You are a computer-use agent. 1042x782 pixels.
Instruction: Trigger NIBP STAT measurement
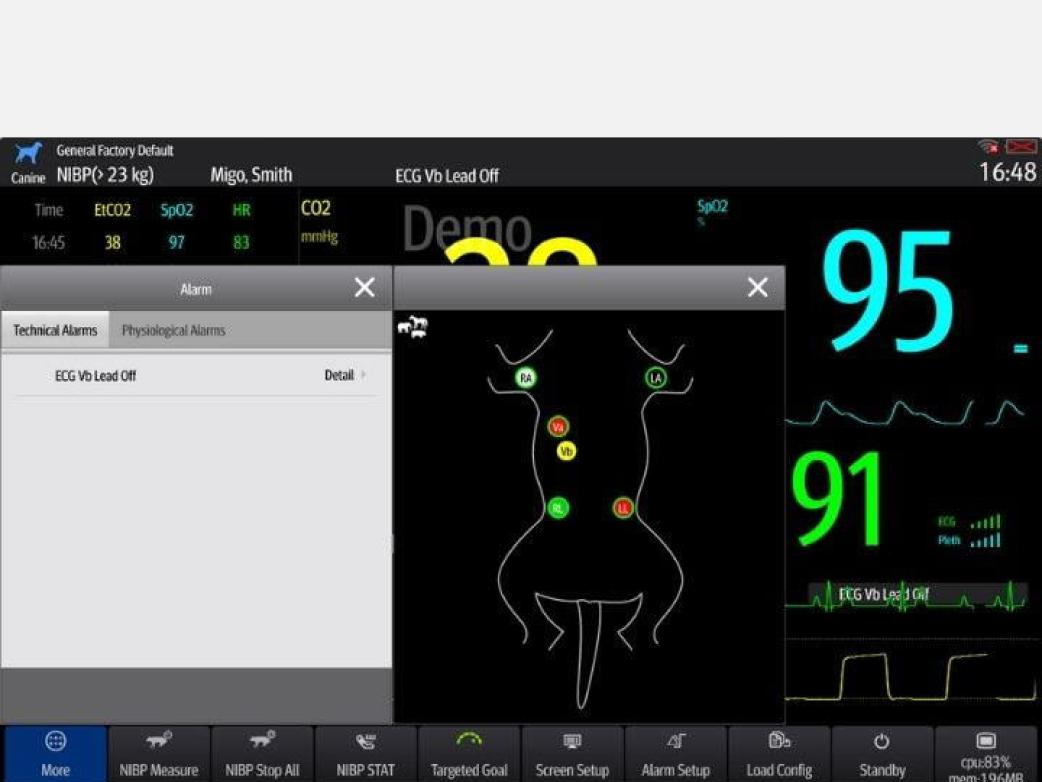pyautogui.click(x=365, y=753)
